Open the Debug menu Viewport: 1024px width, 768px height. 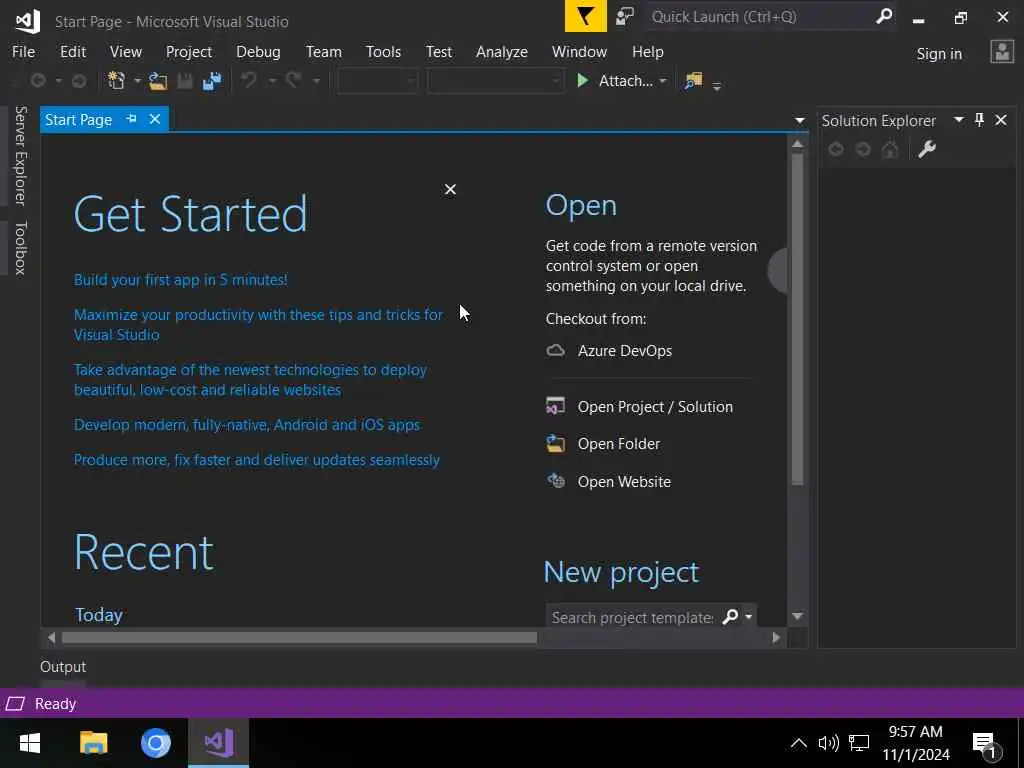pyautogui.click(x=258, y=52)
